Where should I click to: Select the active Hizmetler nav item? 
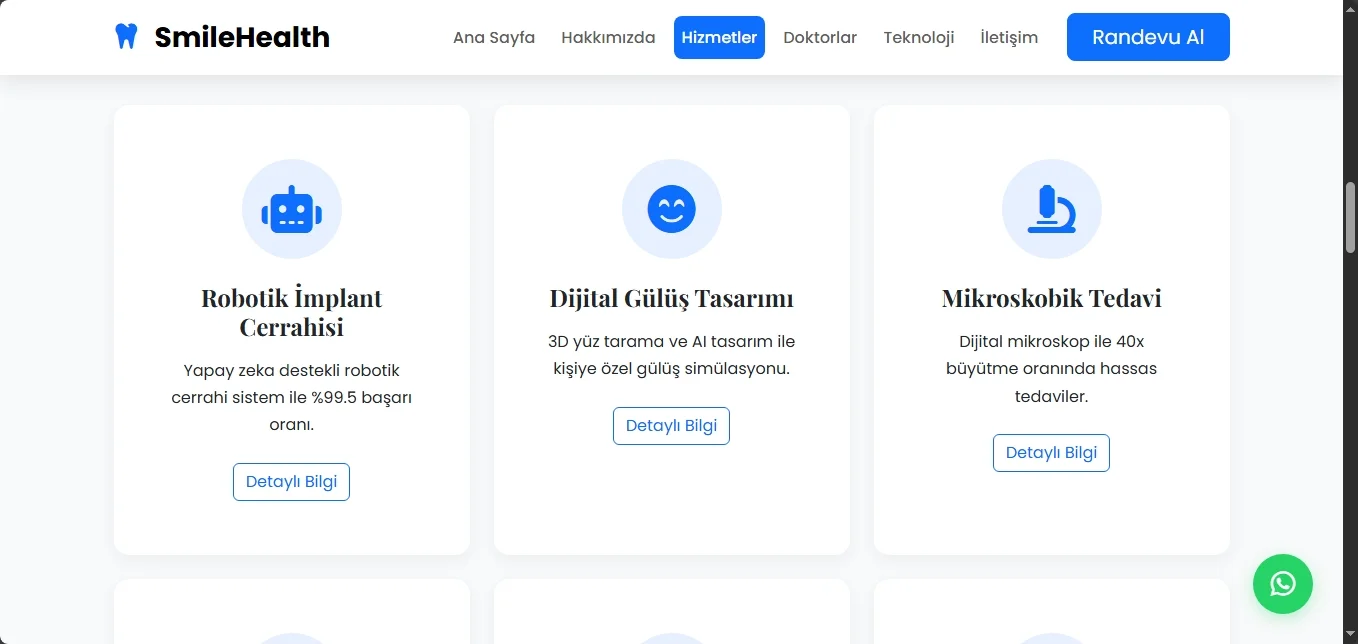point(719,37)
